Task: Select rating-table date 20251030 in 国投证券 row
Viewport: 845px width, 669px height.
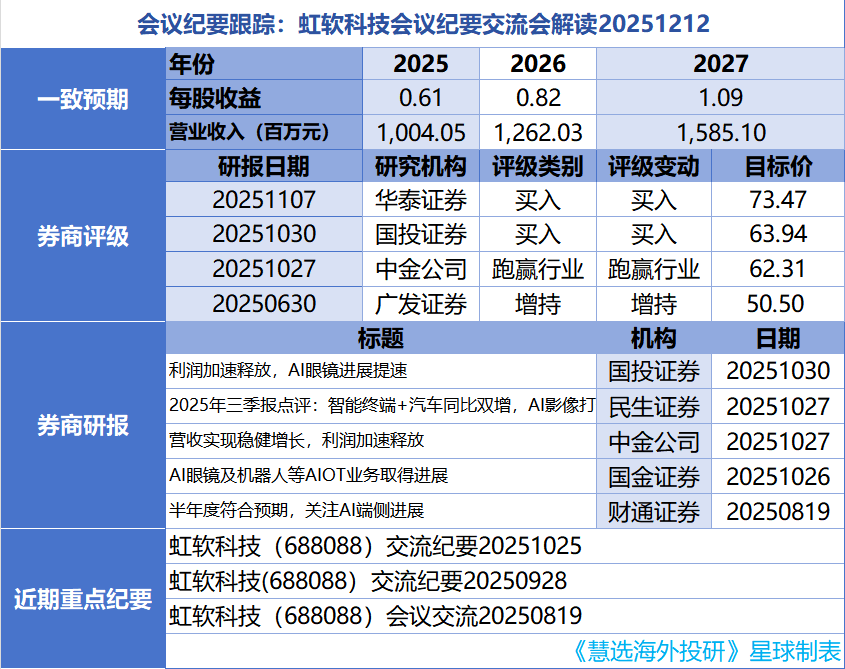Action: click(264, 234)
